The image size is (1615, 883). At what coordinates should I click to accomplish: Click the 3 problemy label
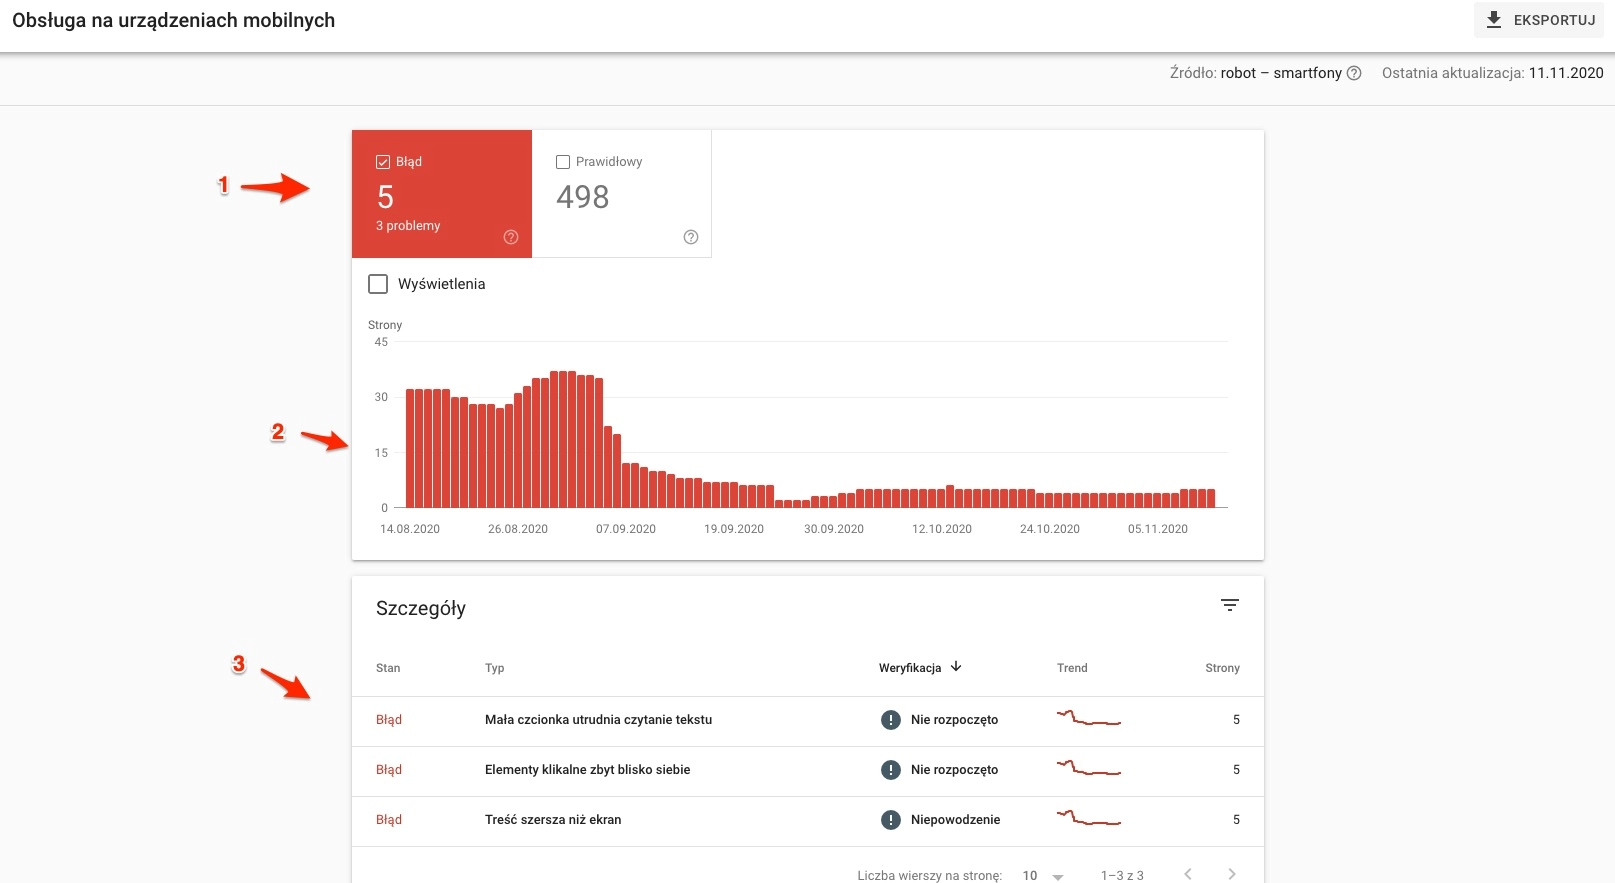[x=408, y=226]
